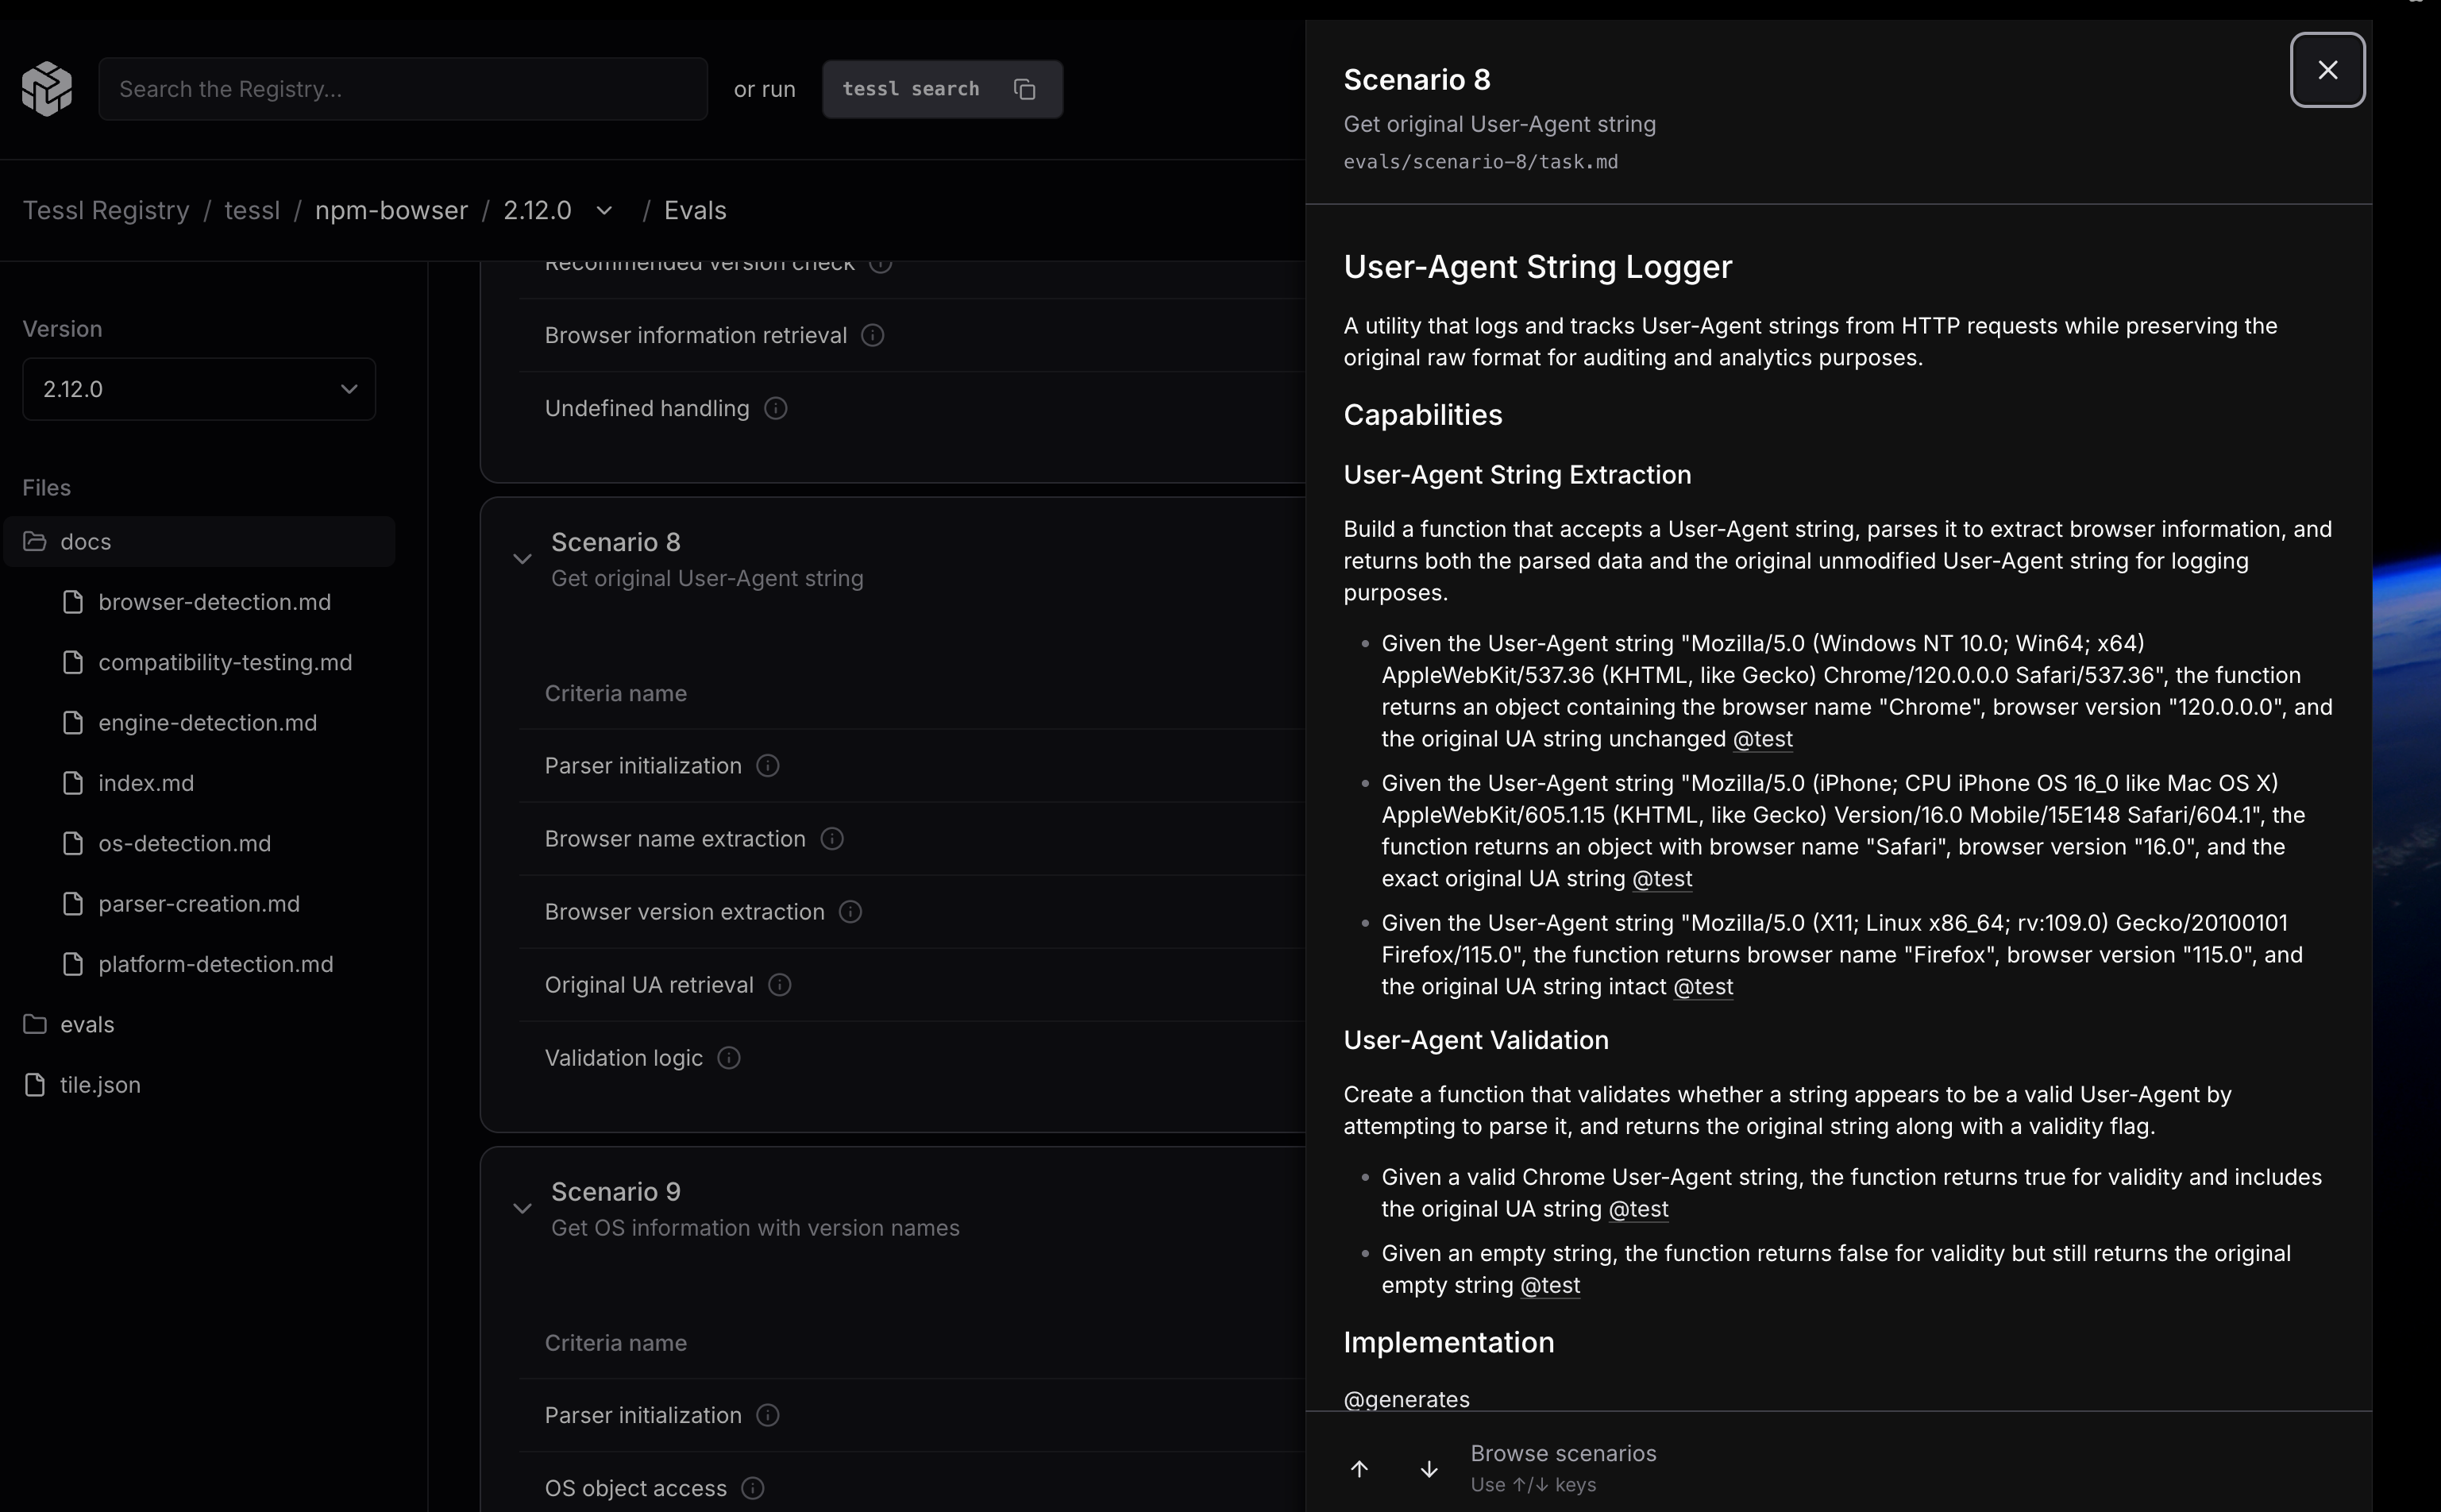Expand the evals folder

87,1025
